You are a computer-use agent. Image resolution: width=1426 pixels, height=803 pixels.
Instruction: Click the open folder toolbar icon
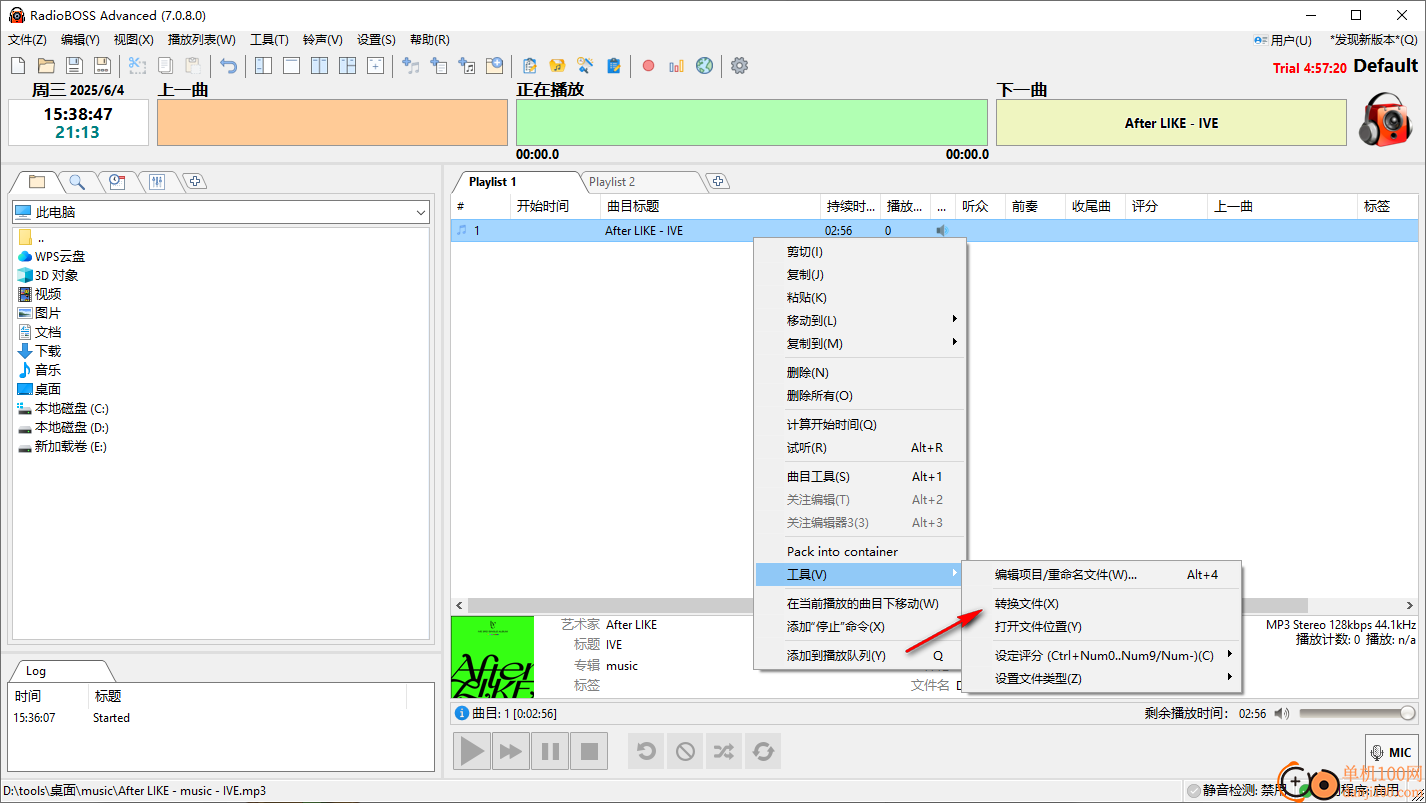(46, 66)
